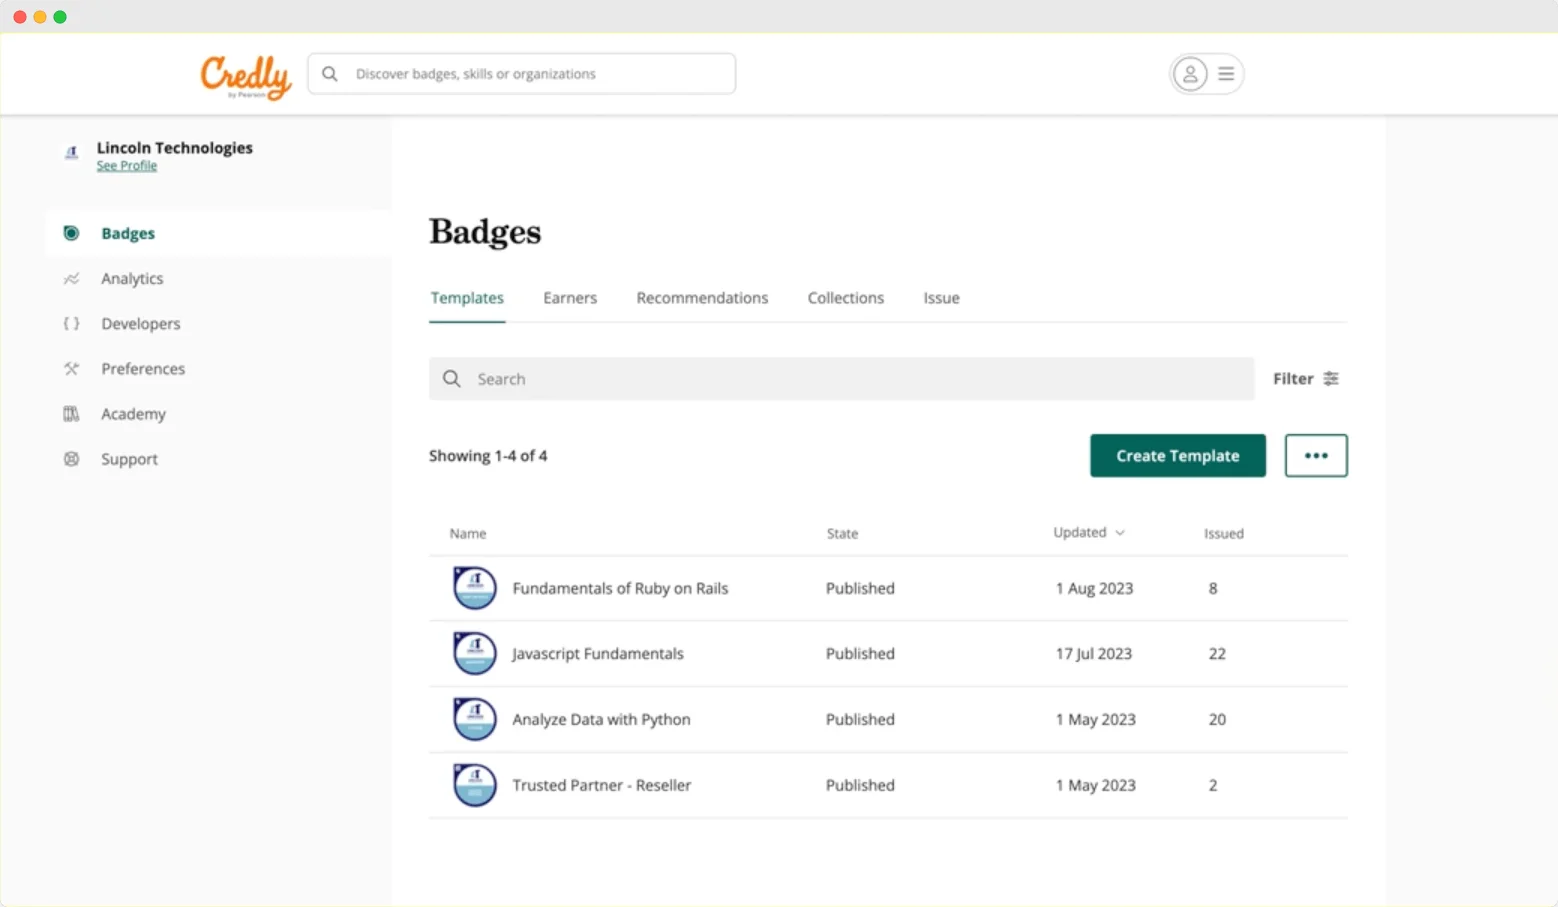Open Preferences using the tools icon
The image size is (1558, 907).
tap(71, 368)
